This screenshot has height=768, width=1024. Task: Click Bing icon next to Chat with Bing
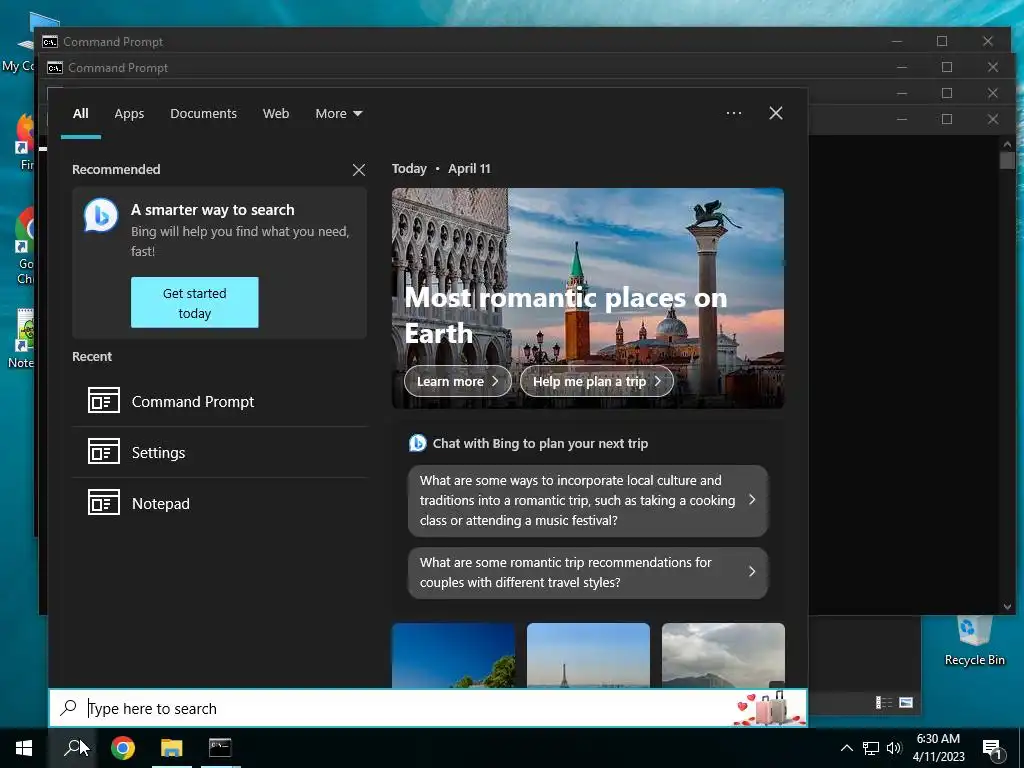[417, 443]
